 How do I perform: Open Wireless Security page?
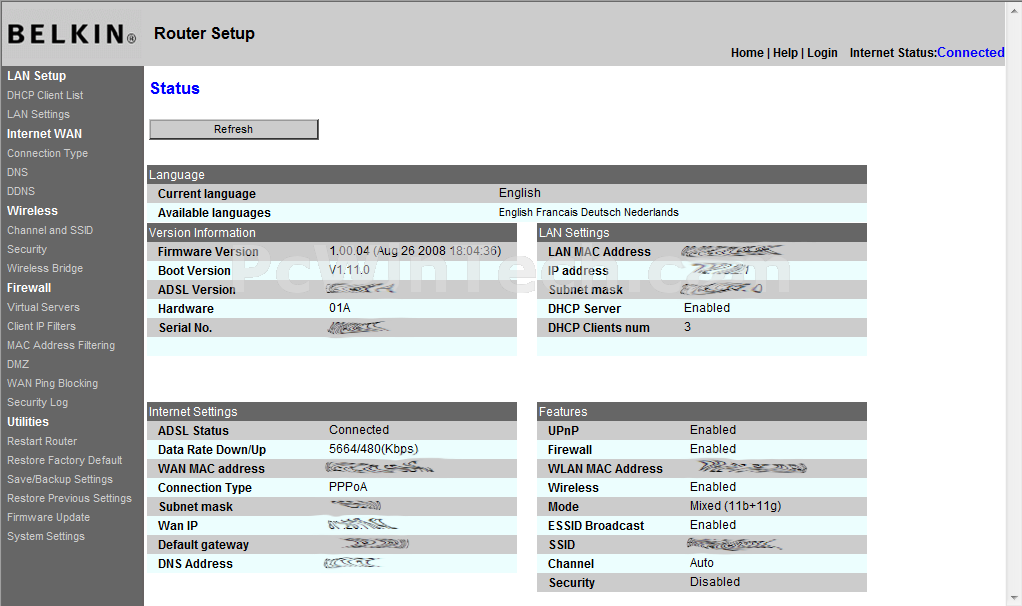(x=27, y=249)
